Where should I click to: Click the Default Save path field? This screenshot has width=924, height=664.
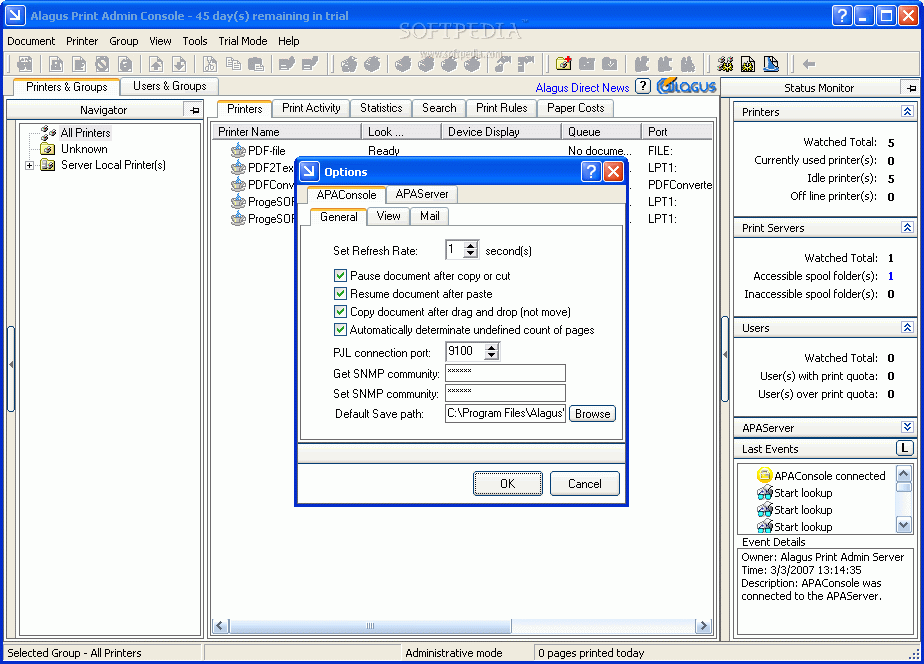coord(505,414)
